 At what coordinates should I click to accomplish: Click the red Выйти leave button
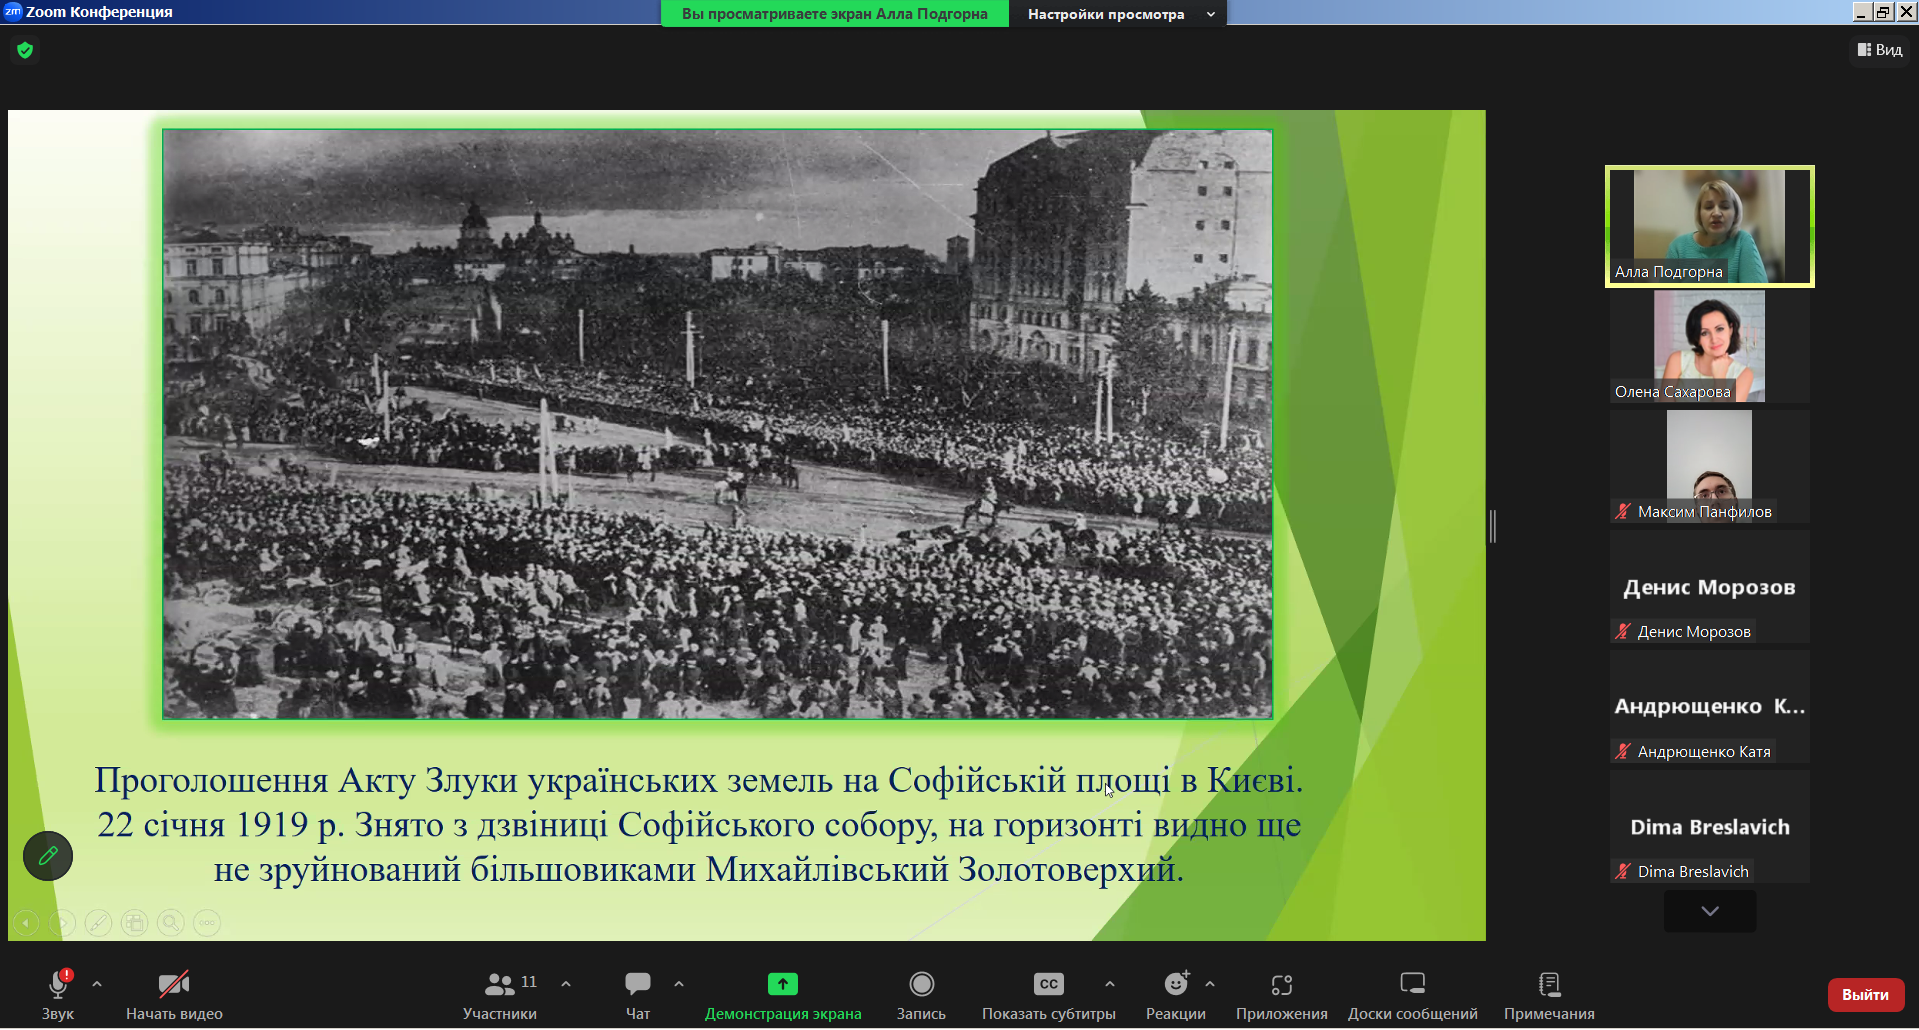click(x=1865, y=995)
